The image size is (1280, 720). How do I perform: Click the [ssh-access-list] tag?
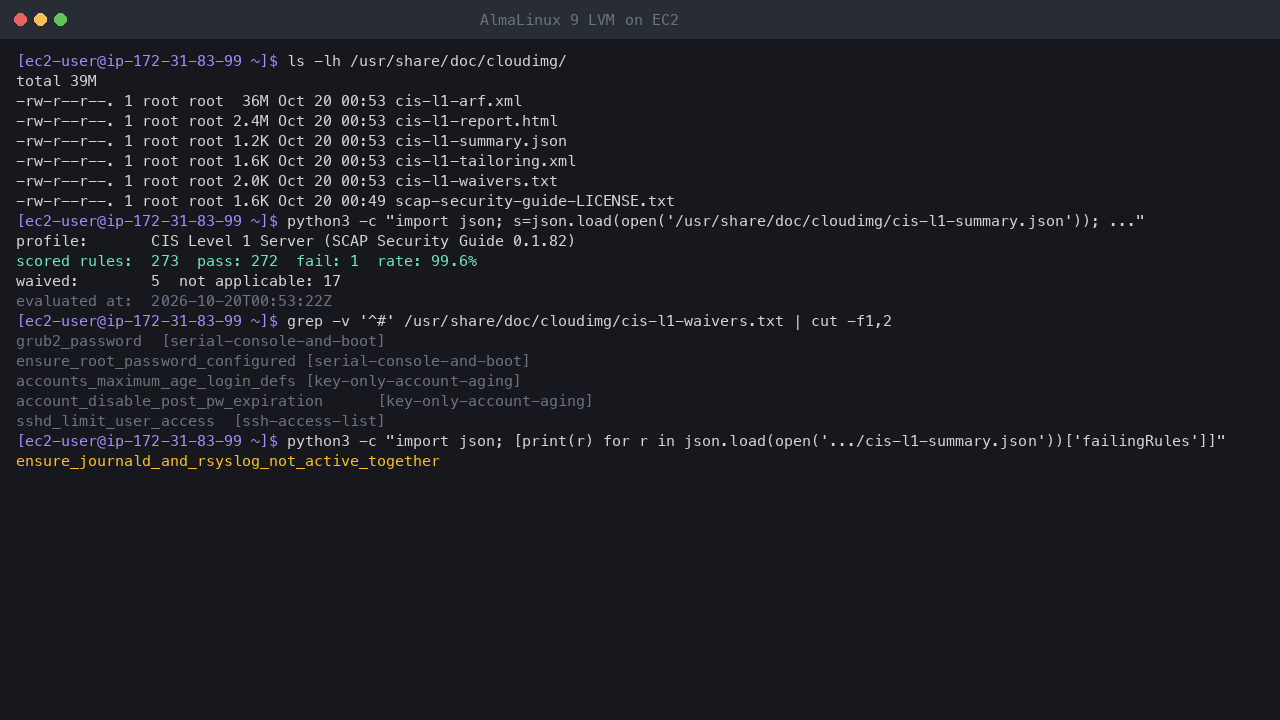pos(309,421)
